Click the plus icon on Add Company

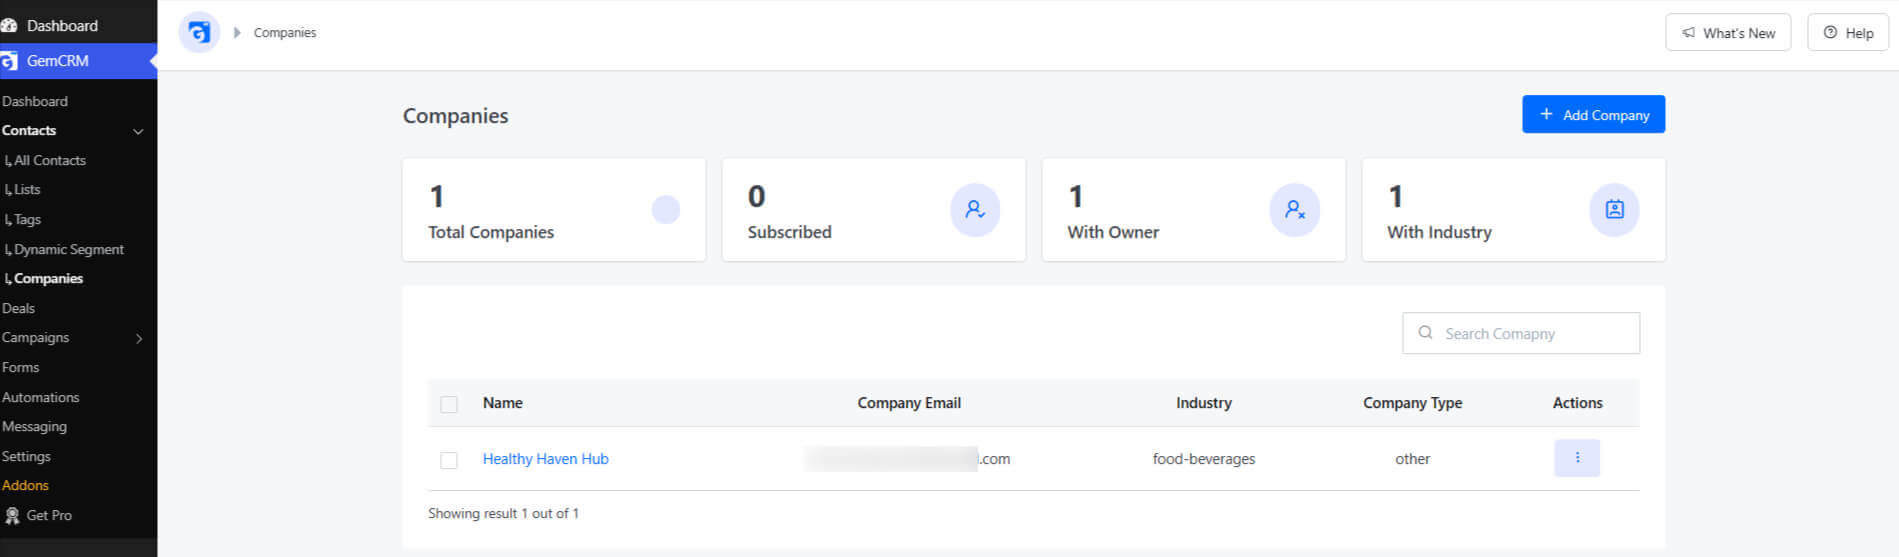pyautogui.click(x=1546, y=114)
